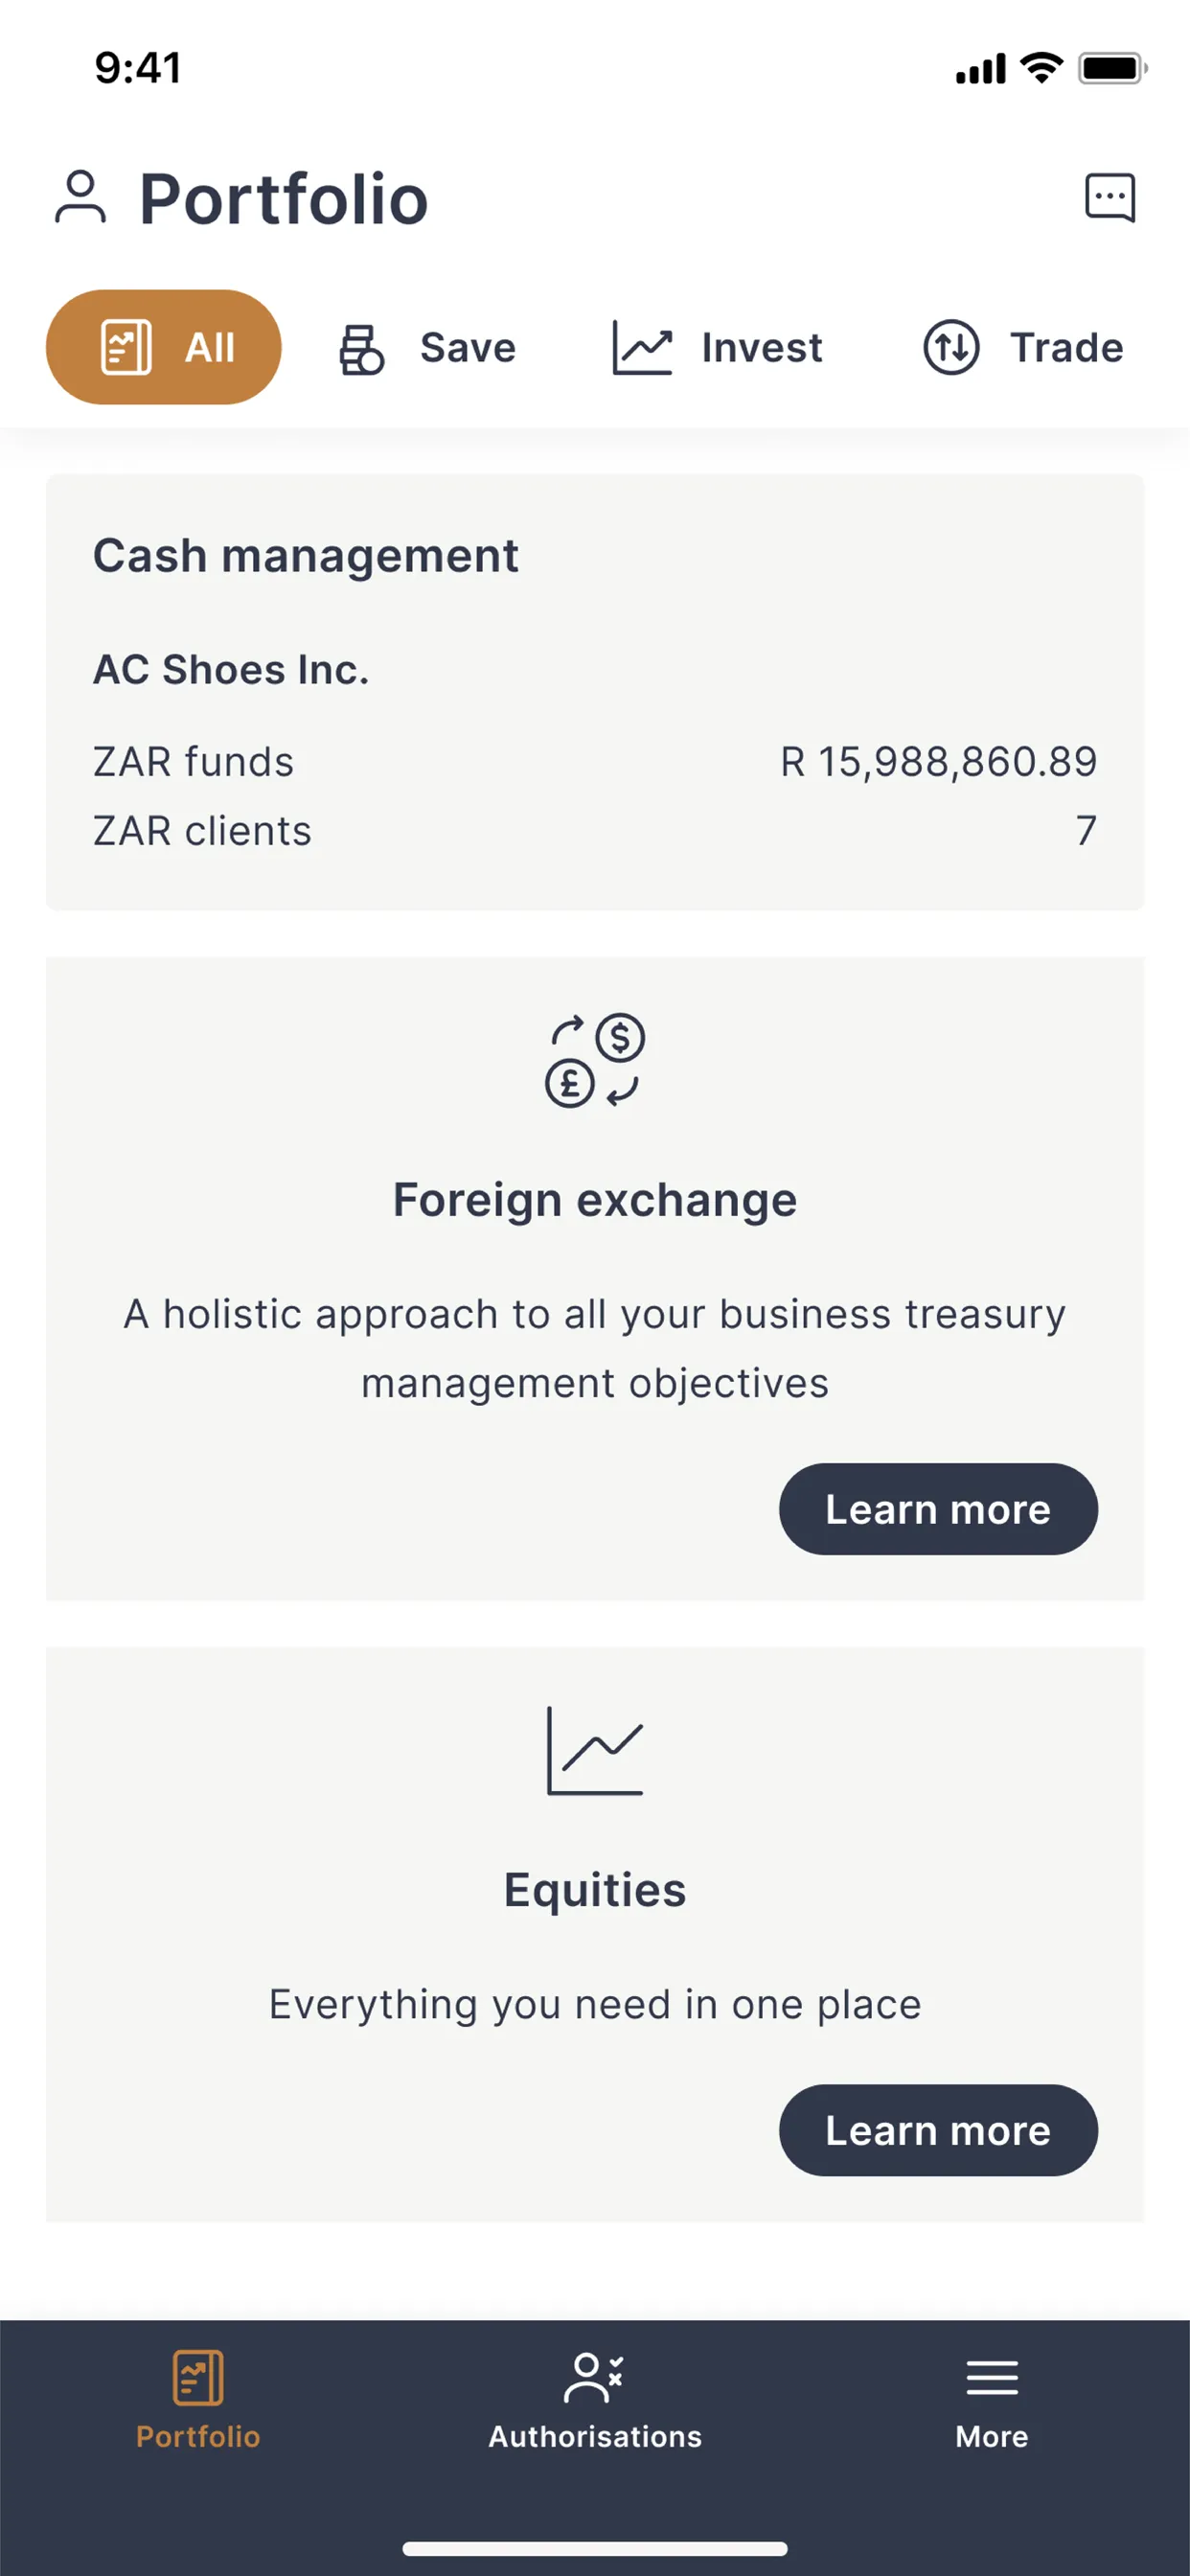The height and width of the screenshot is (2576, 1190).
Task: Tap the profile person icon
Action: (x=80, y=197)
